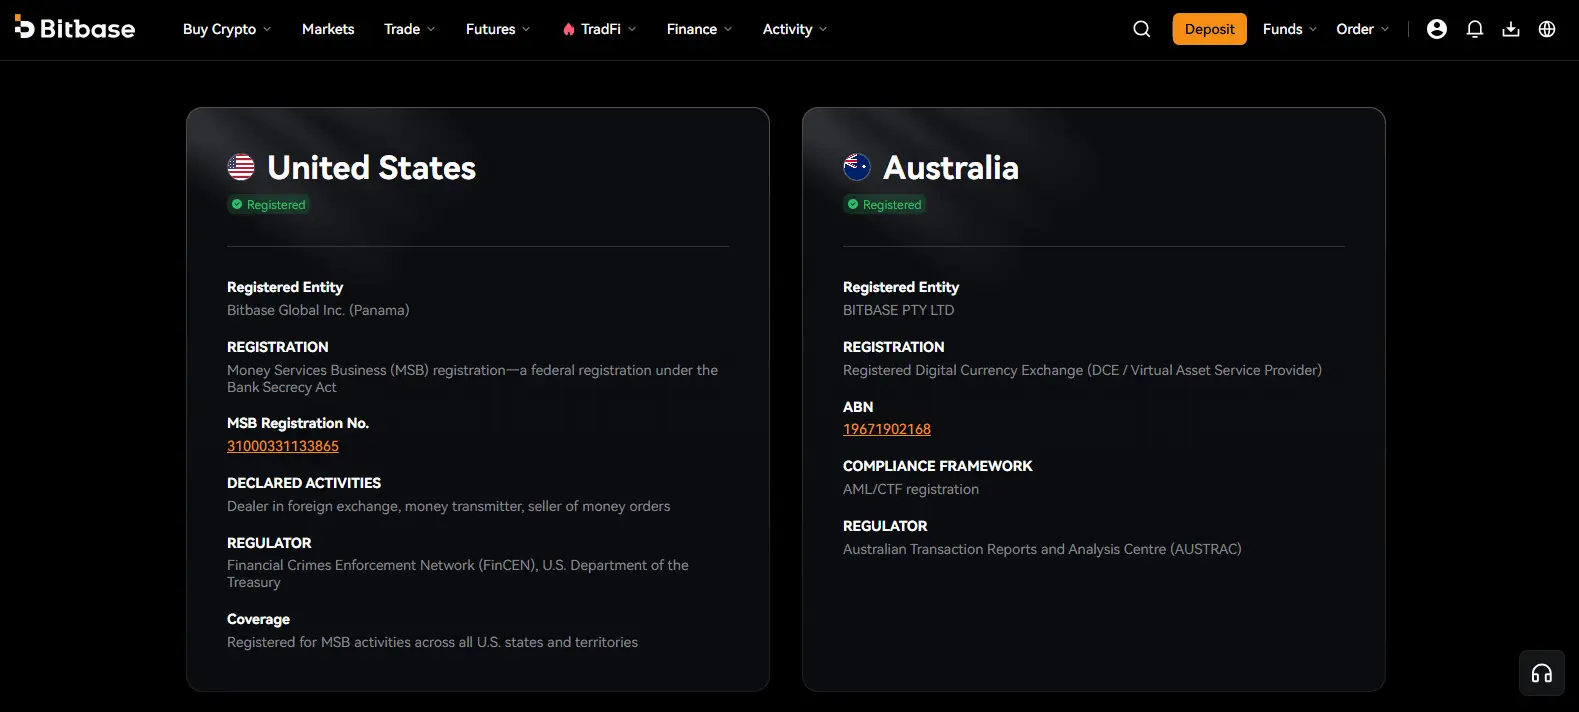Click the Bitbase logo
Screen dimensions: 1579x712
point(75,29)
